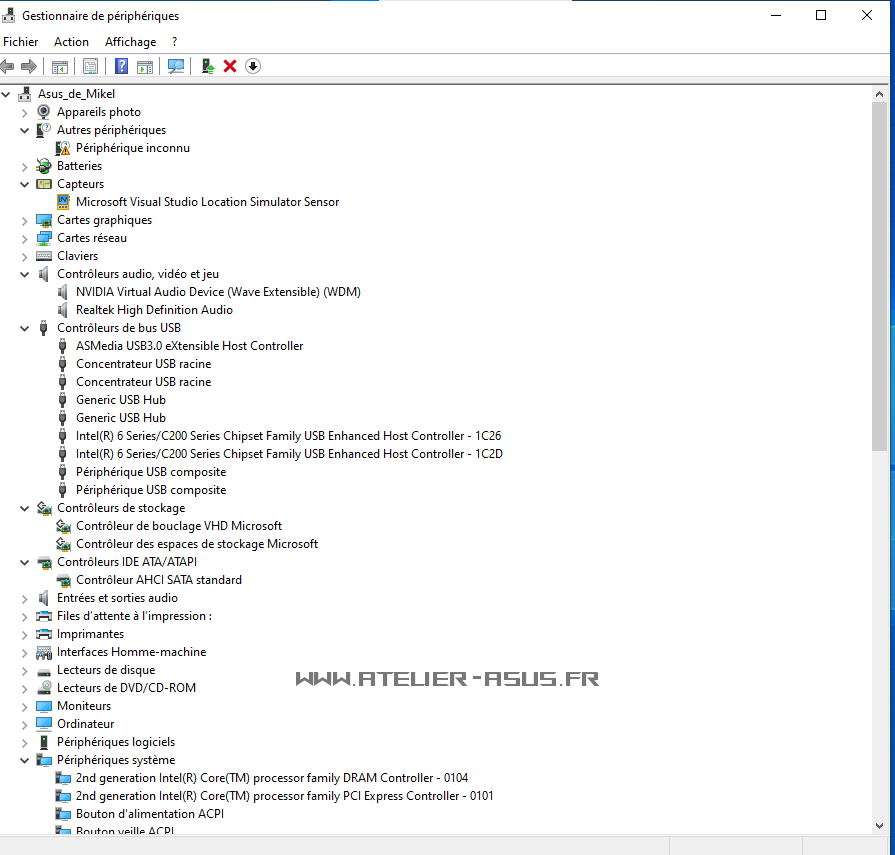Click the scan for hardware changes icon

176,66
